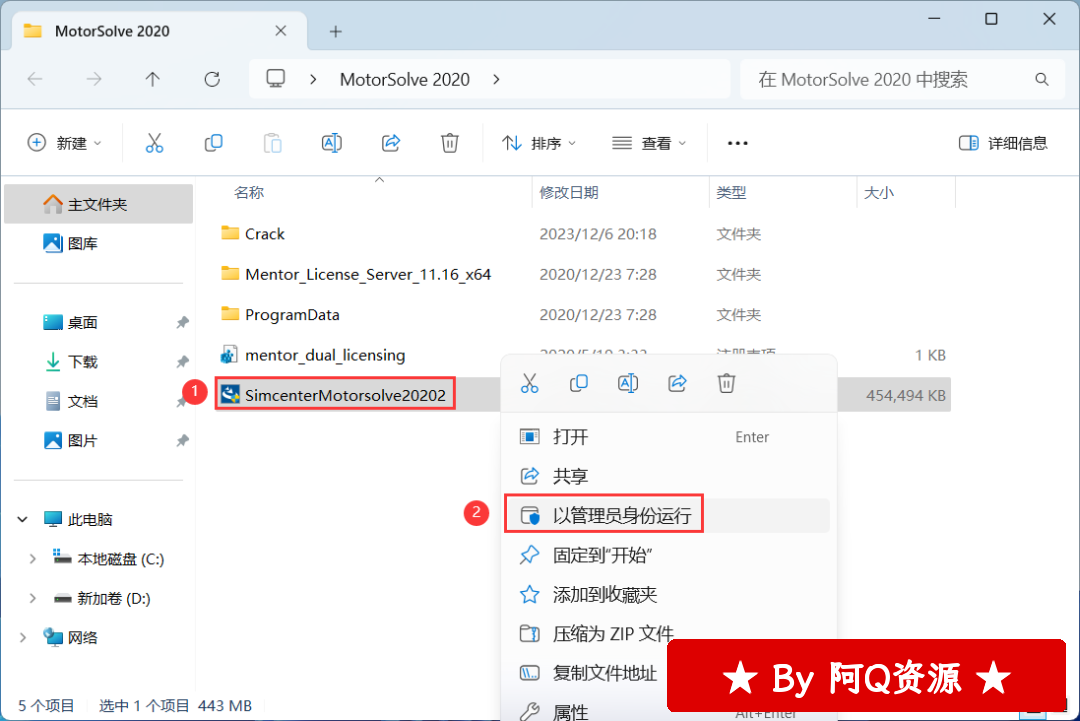Close the MotorSolve 2020 tab
Screen dimensions: 1080x721
point(280,31)
